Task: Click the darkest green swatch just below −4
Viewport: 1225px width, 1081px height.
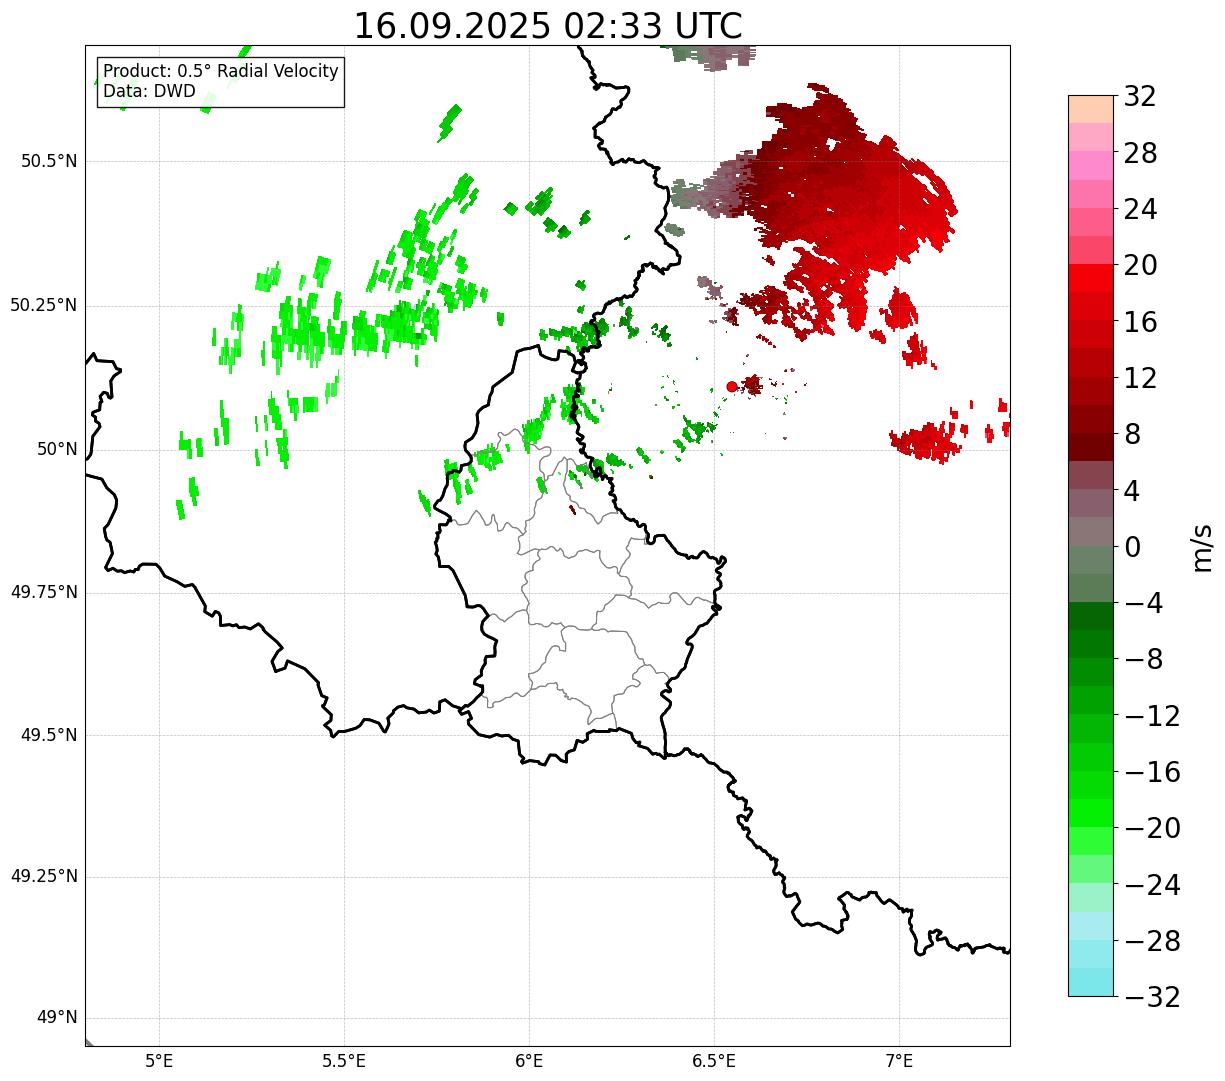Action: pyautogui.click(x=1091, y=616)
